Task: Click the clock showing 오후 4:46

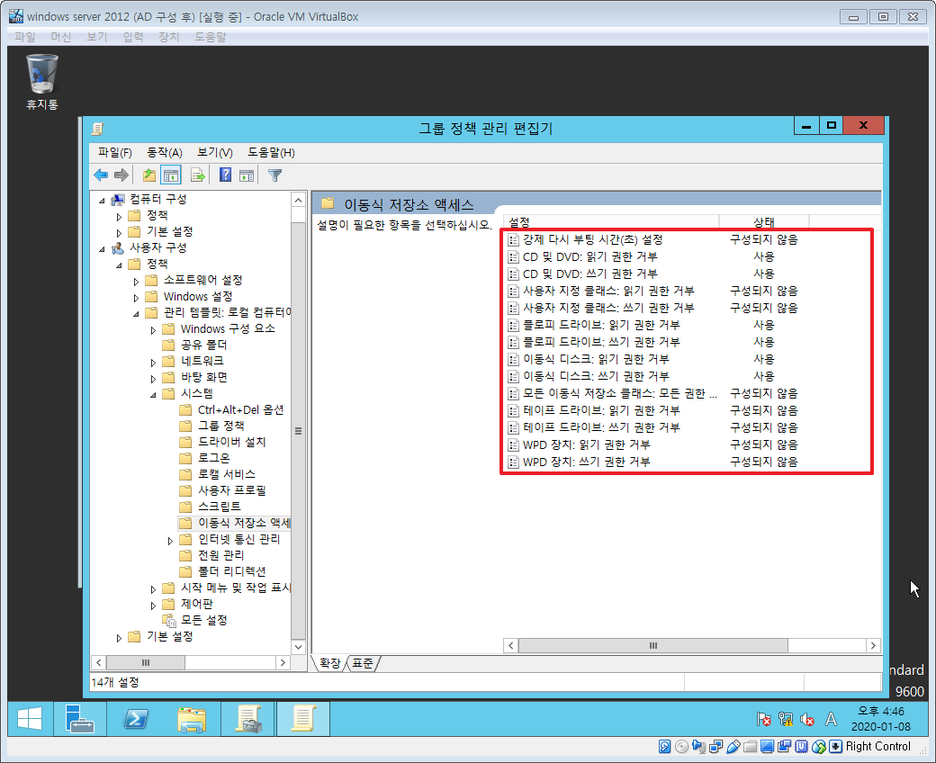Action: [x=880, y=712]
